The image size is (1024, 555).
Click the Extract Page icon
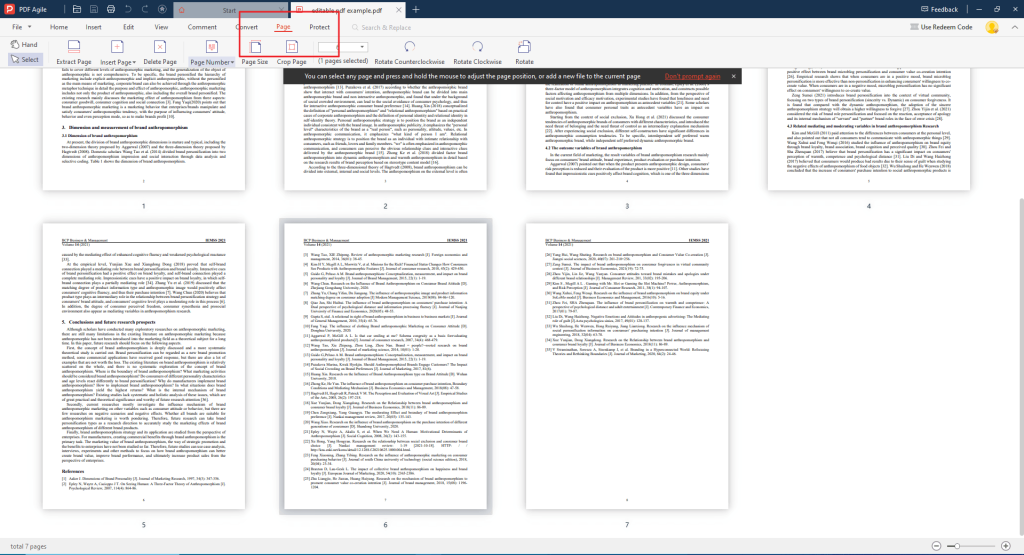74,47
